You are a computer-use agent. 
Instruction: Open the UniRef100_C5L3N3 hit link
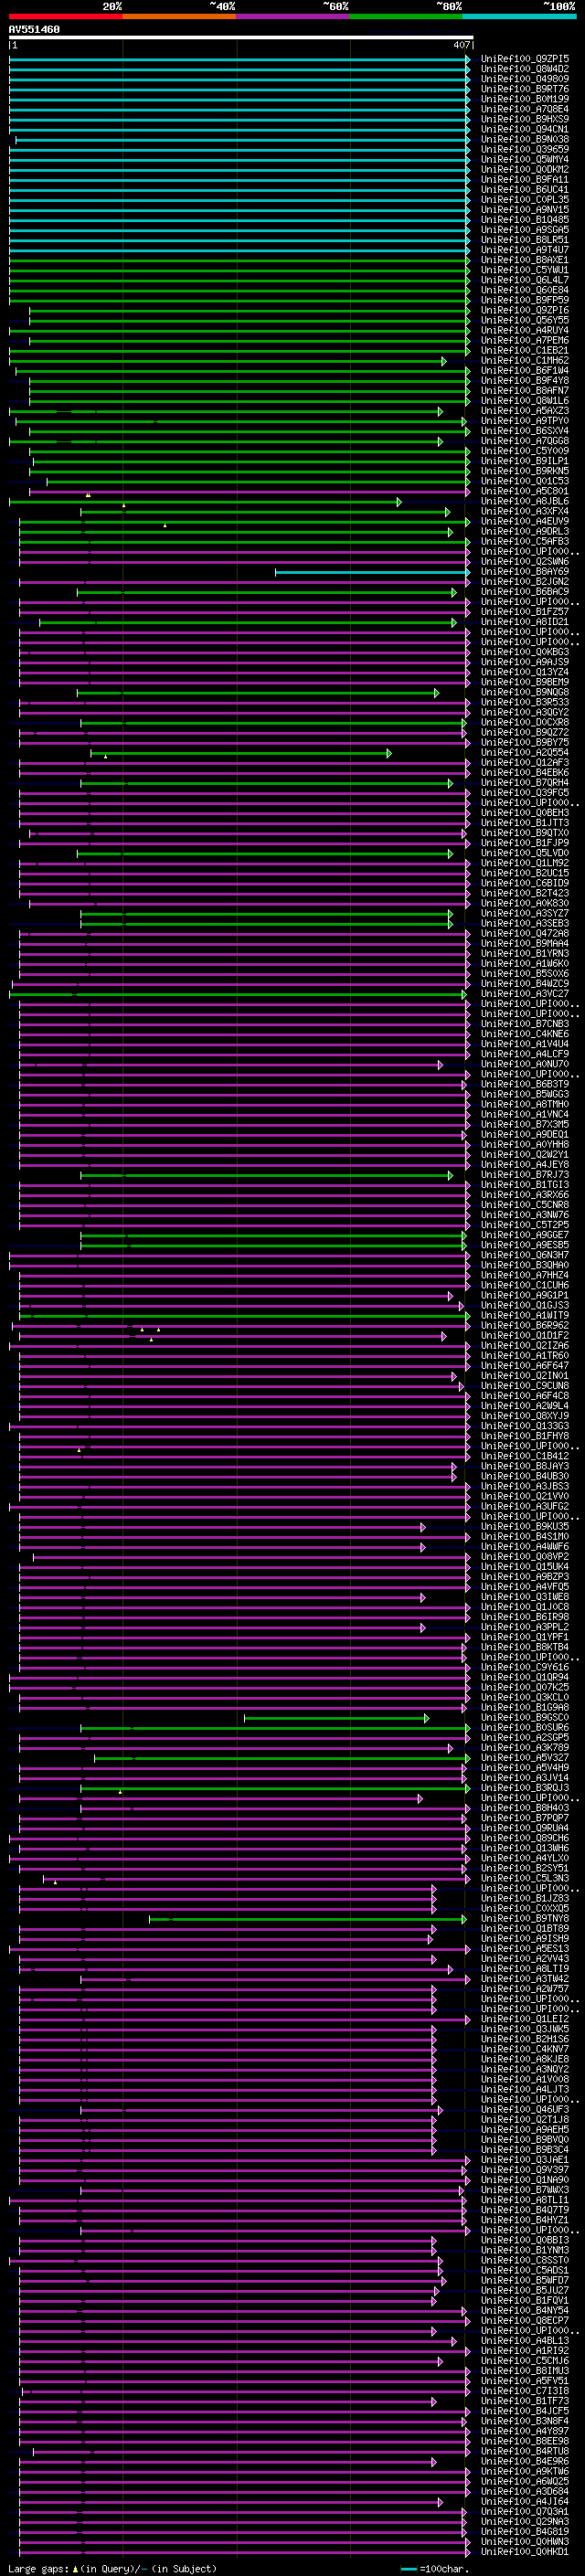pos(525,1879)
